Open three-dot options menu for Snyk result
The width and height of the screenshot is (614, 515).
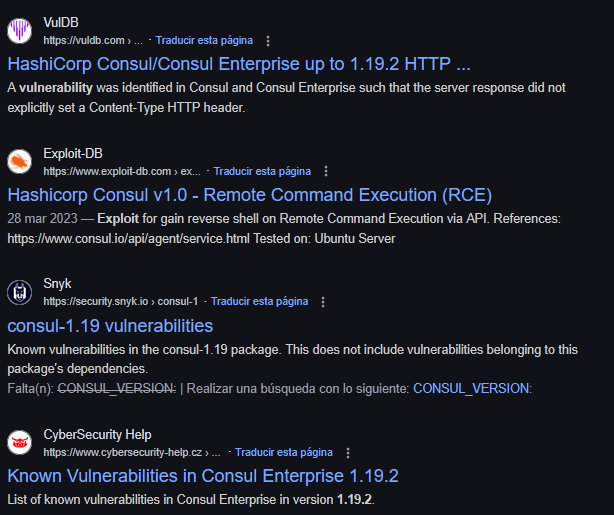323,302
